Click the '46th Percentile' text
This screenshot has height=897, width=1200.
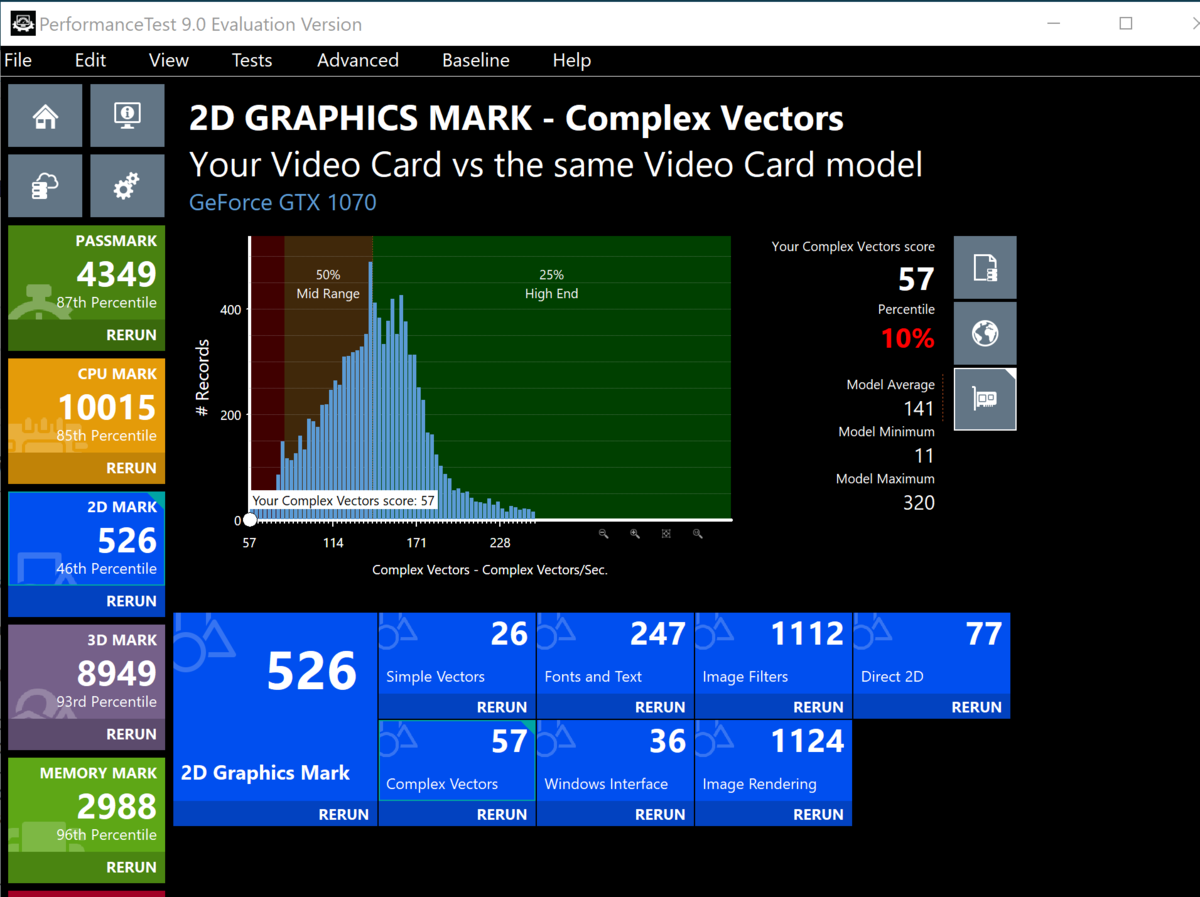click(106, 569)
